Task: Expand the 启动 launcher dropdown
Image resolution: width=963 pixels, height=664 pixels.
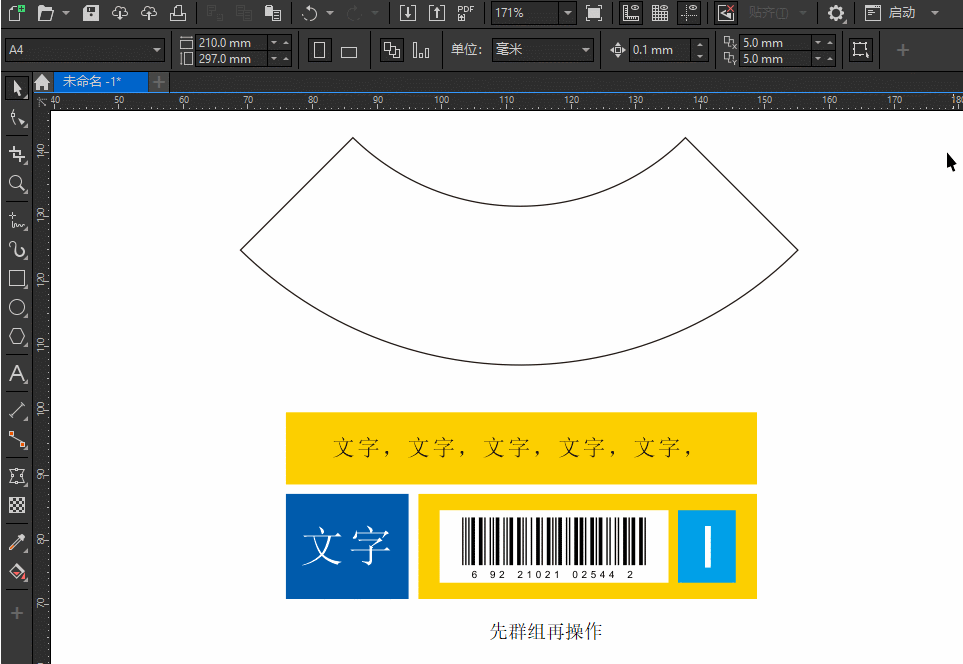Action: (935, 12)
